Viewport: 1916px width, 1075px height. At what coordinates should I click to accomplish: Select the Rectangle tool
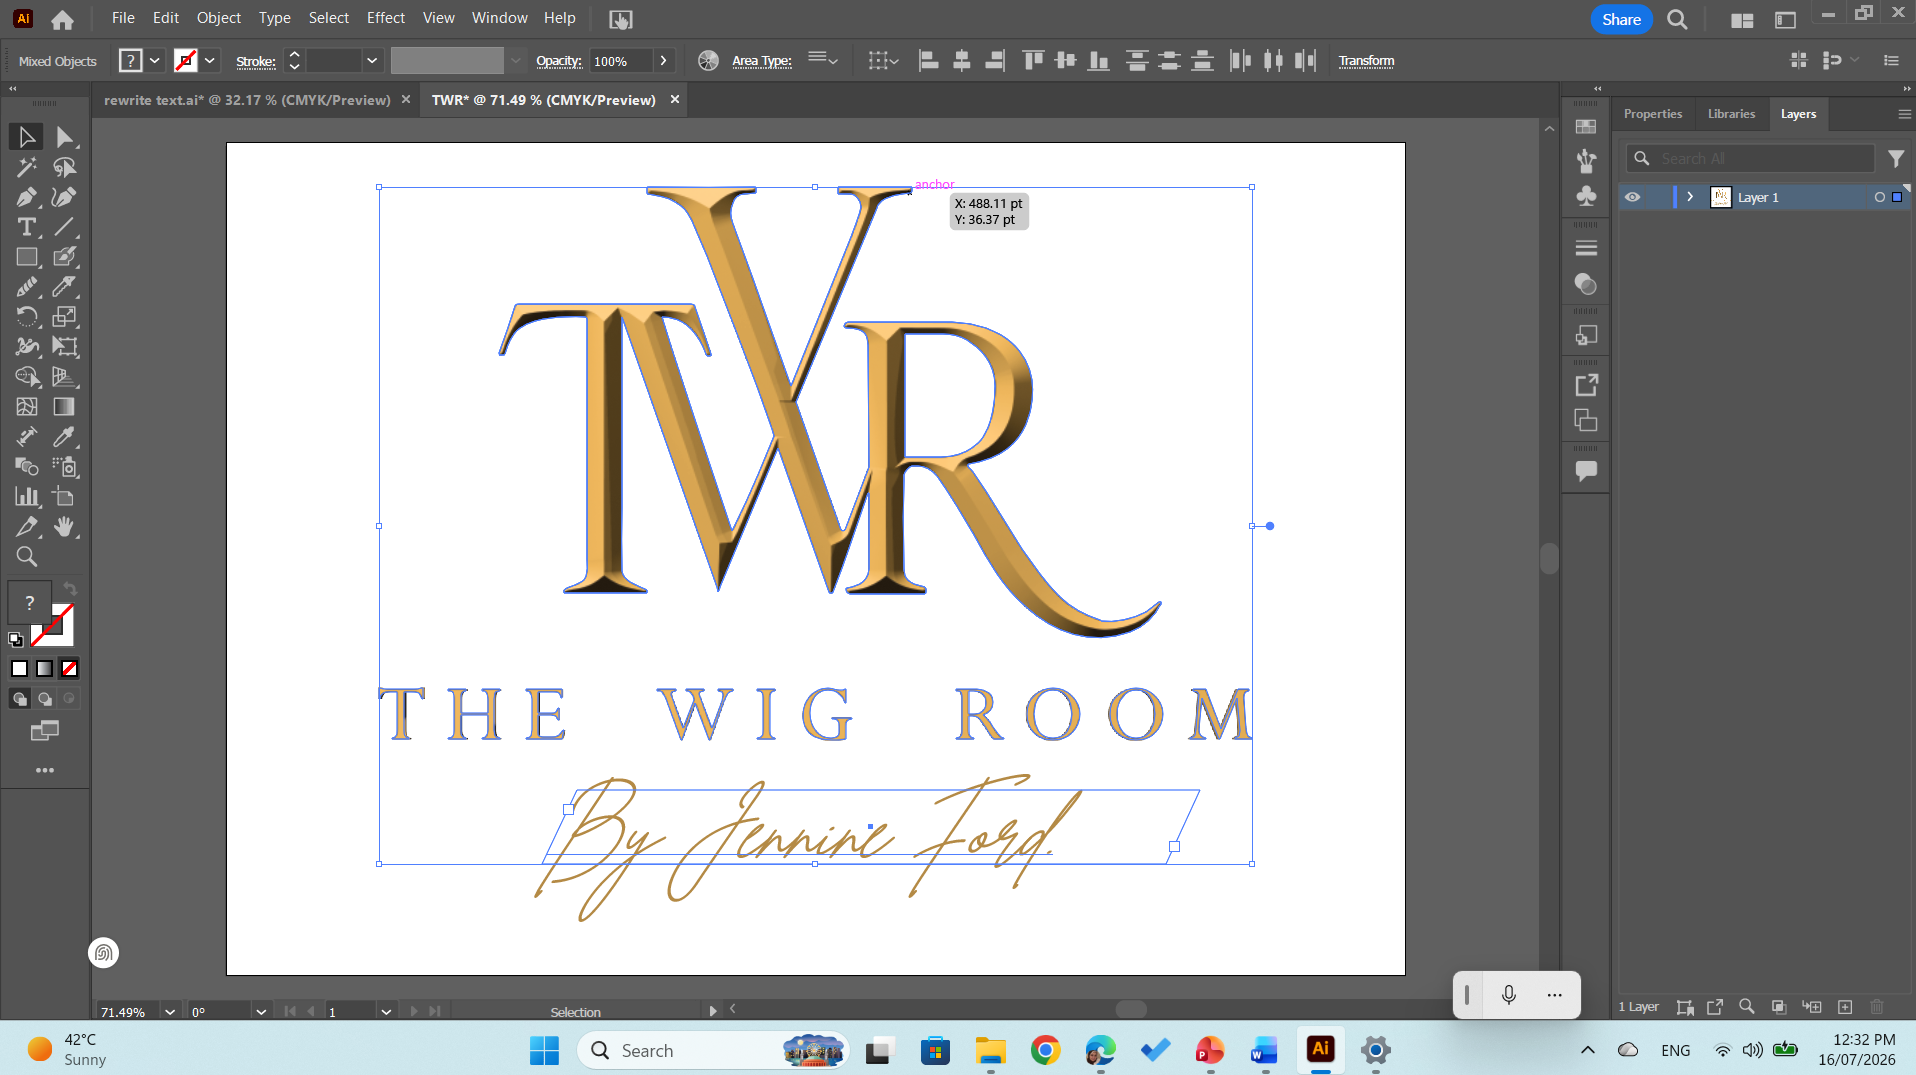pyautogui.click(x=27, y=257)
